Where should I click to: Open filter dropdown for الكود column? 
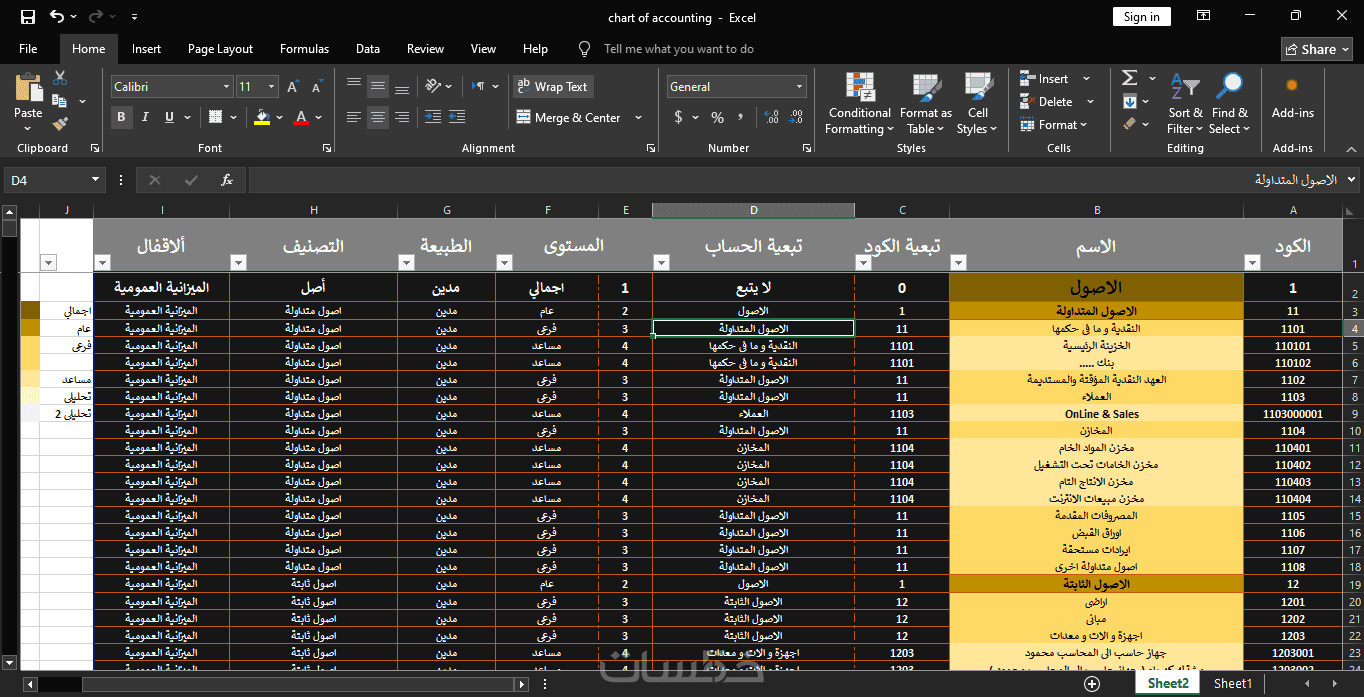coord(1252,263)
